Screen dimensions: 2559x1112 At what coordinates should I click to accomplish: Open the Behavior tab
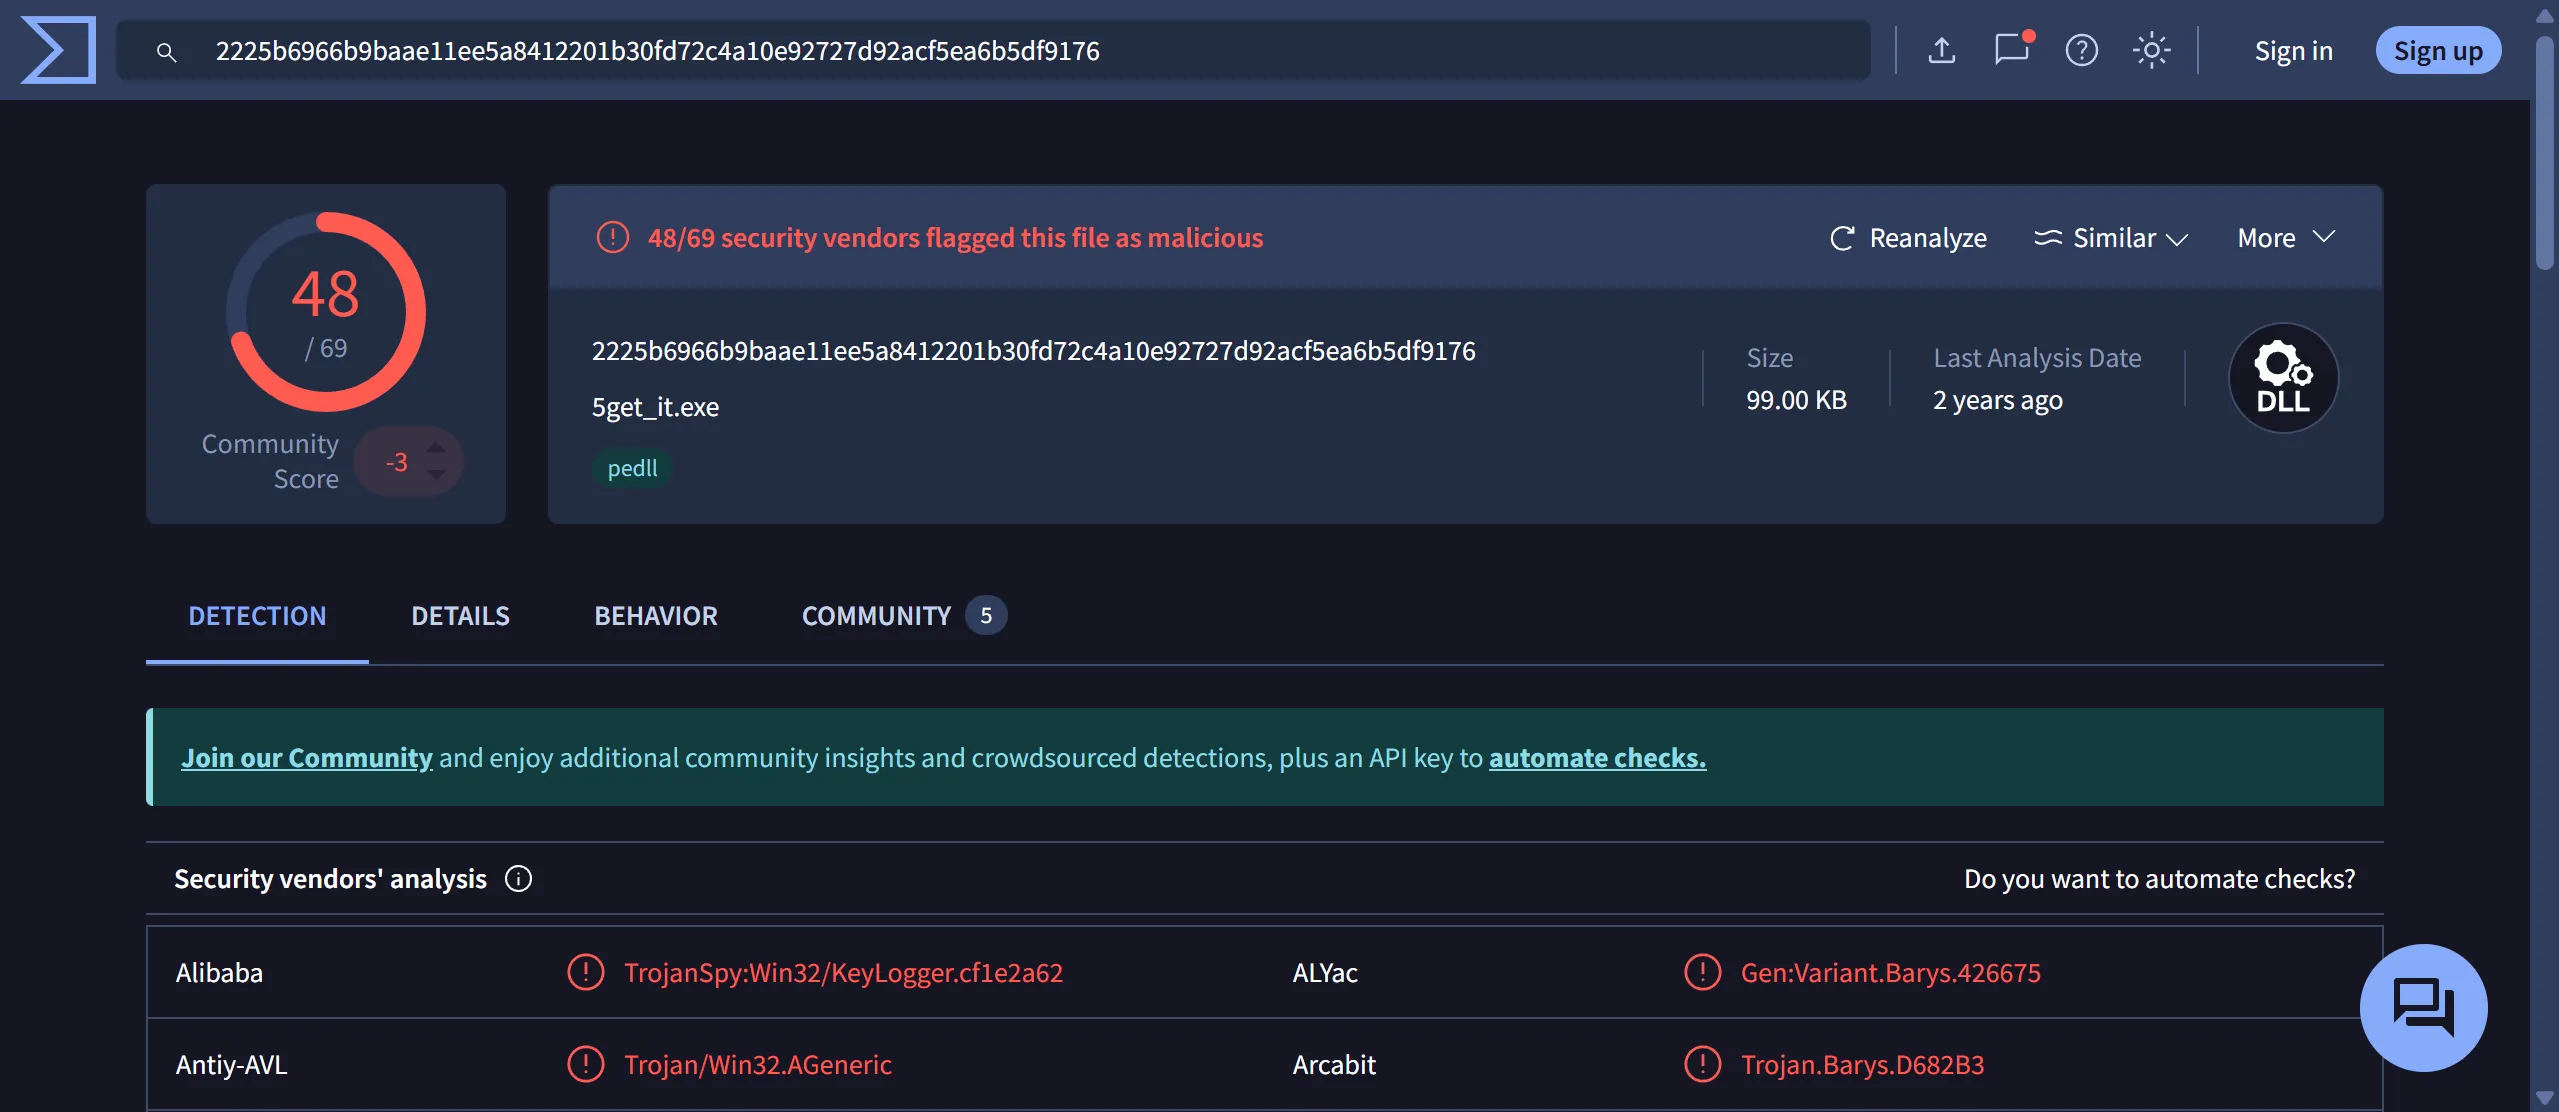[x=656, y=616]
